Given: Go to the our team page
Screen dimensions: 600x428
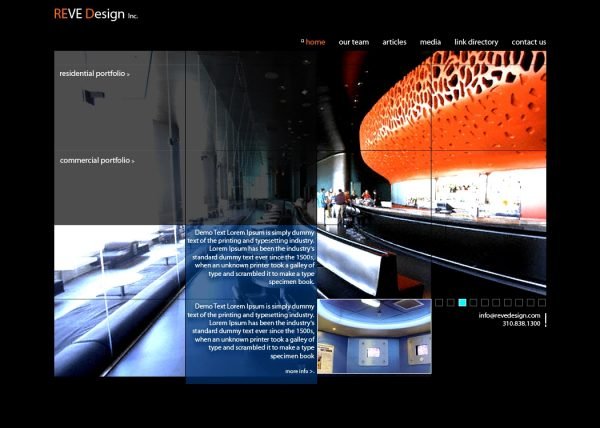Looking at the screenshot, I should [x=354, y=42].
